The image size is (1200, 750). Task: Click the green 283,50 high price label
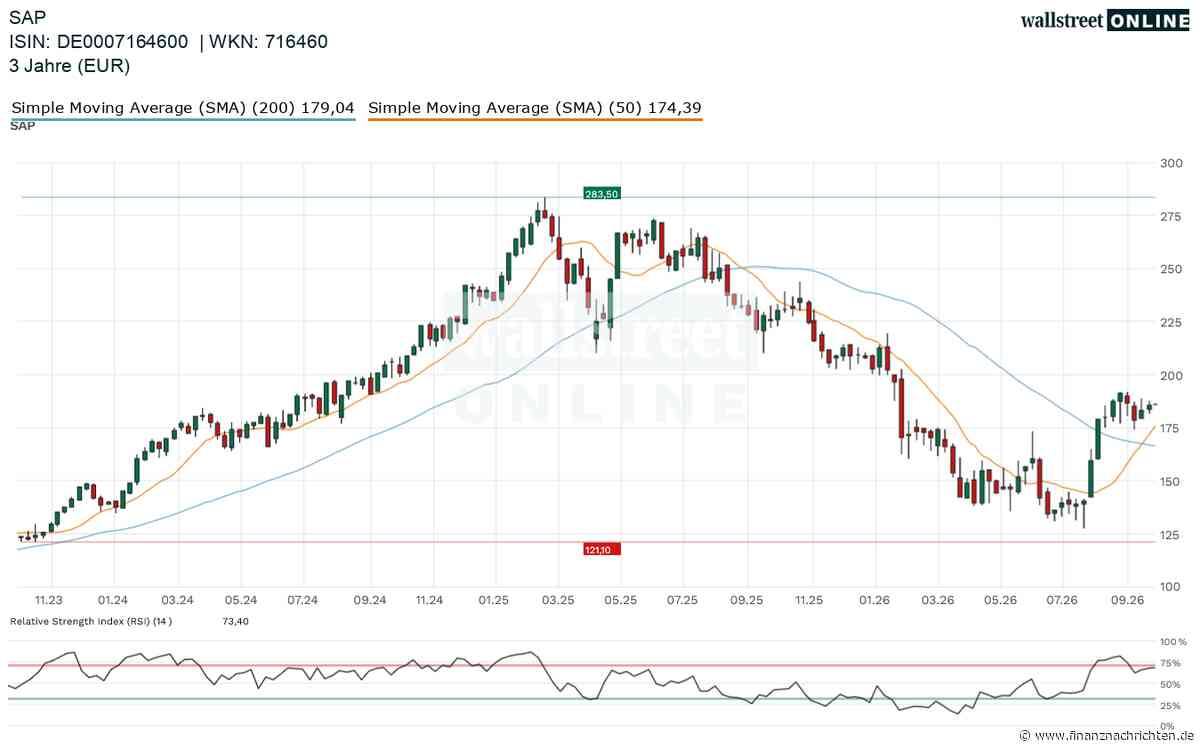(602, 193)
